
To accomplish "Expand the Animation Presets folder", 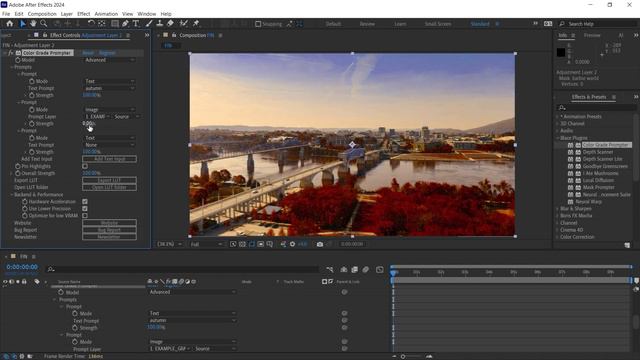I will 558,117.
